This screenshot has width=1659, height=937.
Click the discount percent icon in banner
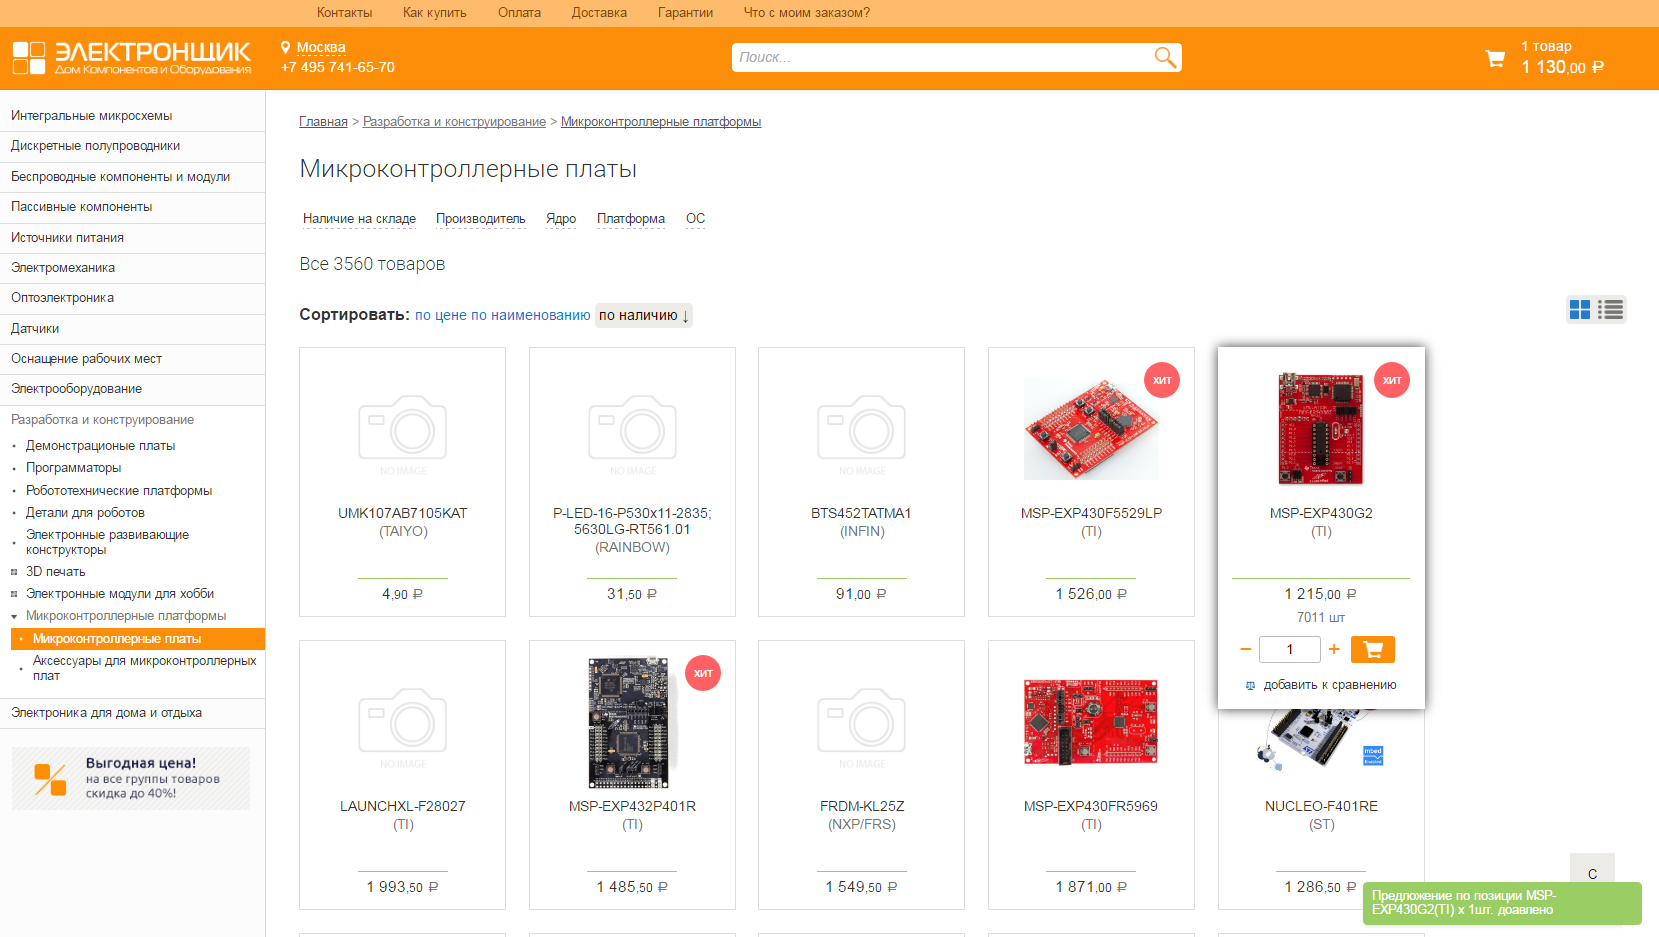[x=50, y=779]
